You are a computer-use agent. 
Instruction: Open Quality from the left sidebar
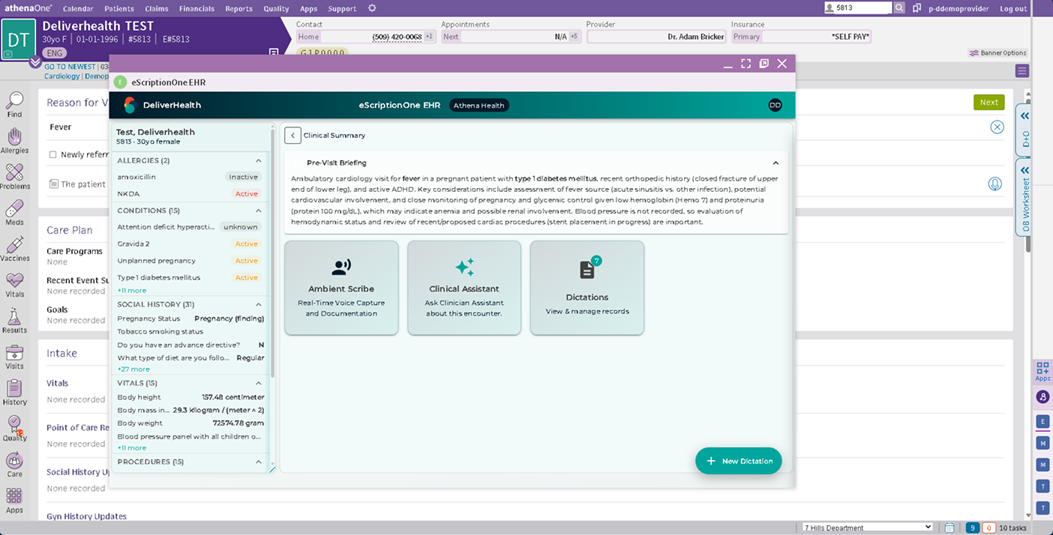point(15,428)
